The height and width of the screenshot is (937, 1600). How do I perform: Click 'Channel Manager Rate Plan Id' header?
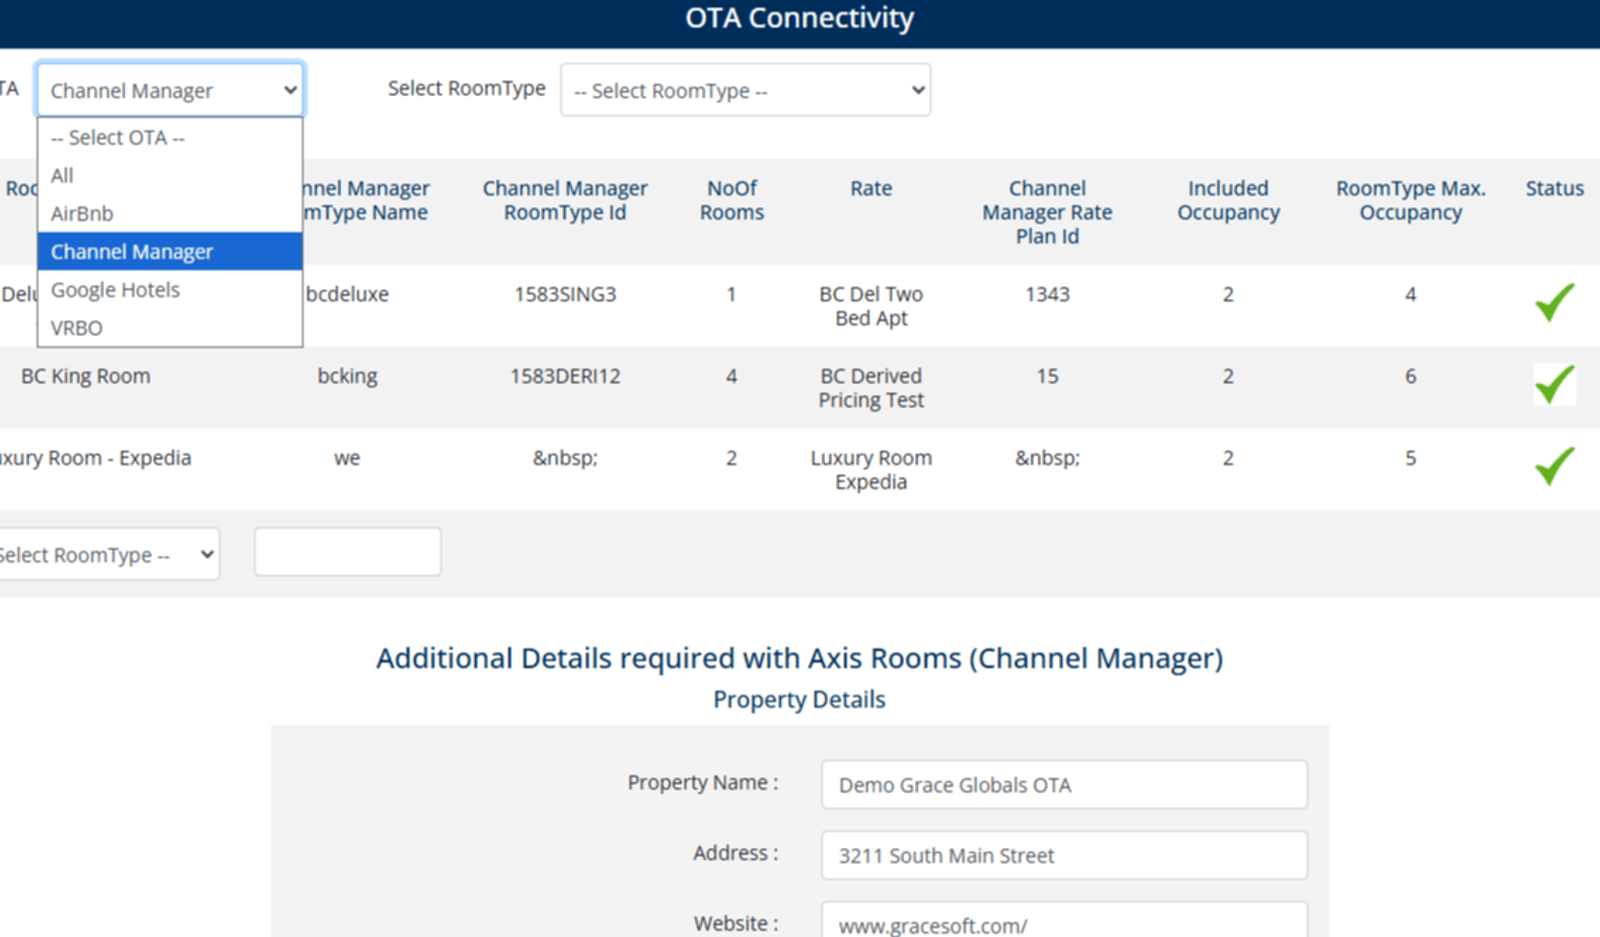point(1047,212)
